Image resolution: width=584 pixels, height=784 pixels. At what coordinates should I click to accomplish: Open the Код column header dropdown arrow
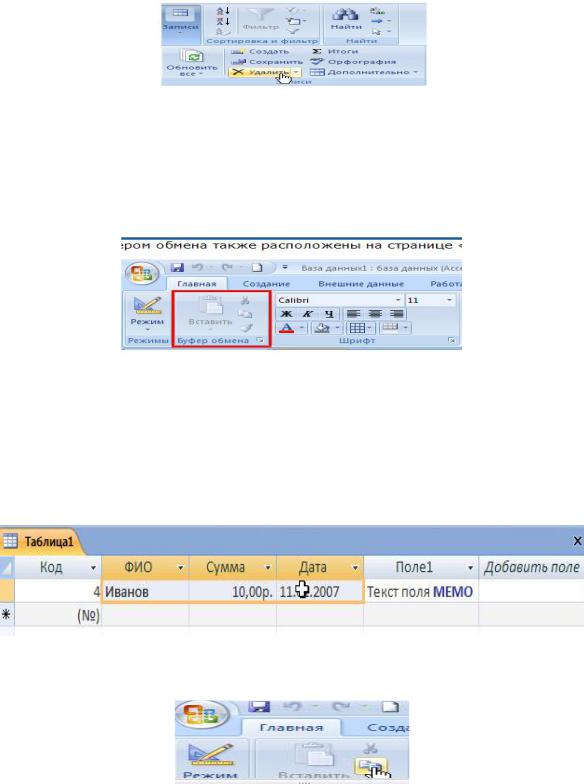[x=93, y=568]
